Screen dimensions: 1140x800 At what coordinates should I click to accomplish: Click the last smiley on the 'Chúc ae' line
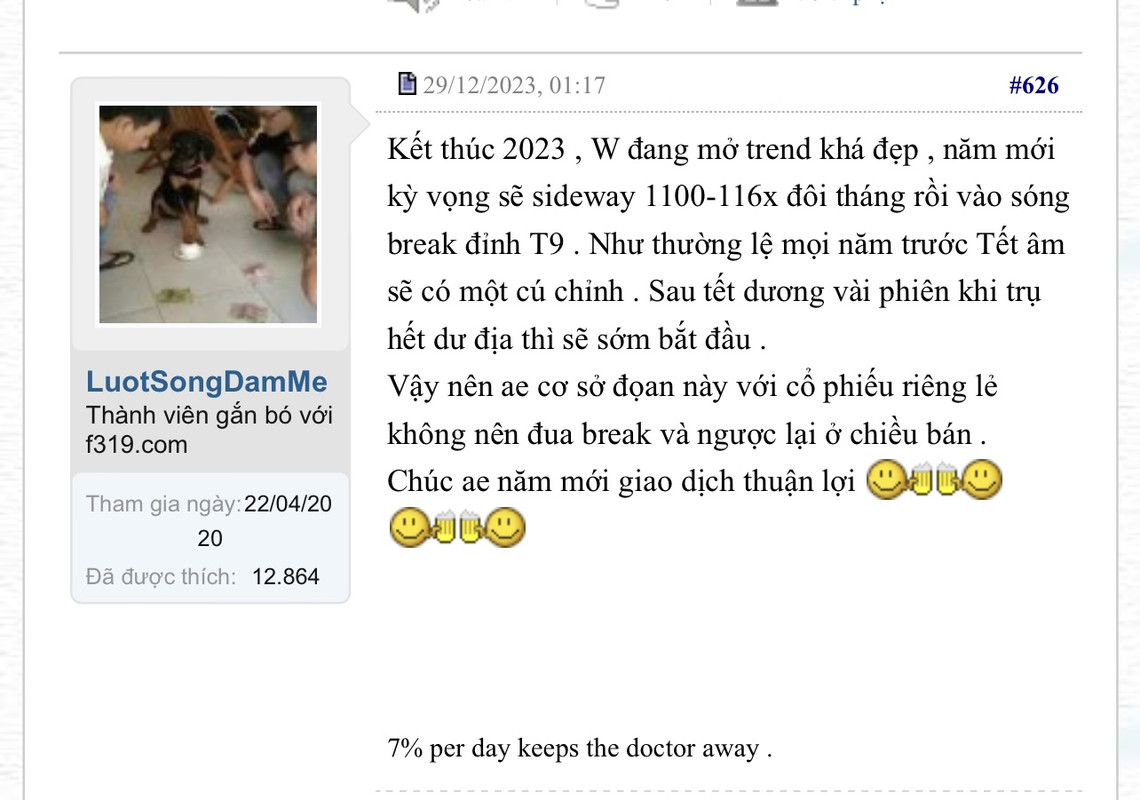982,479
